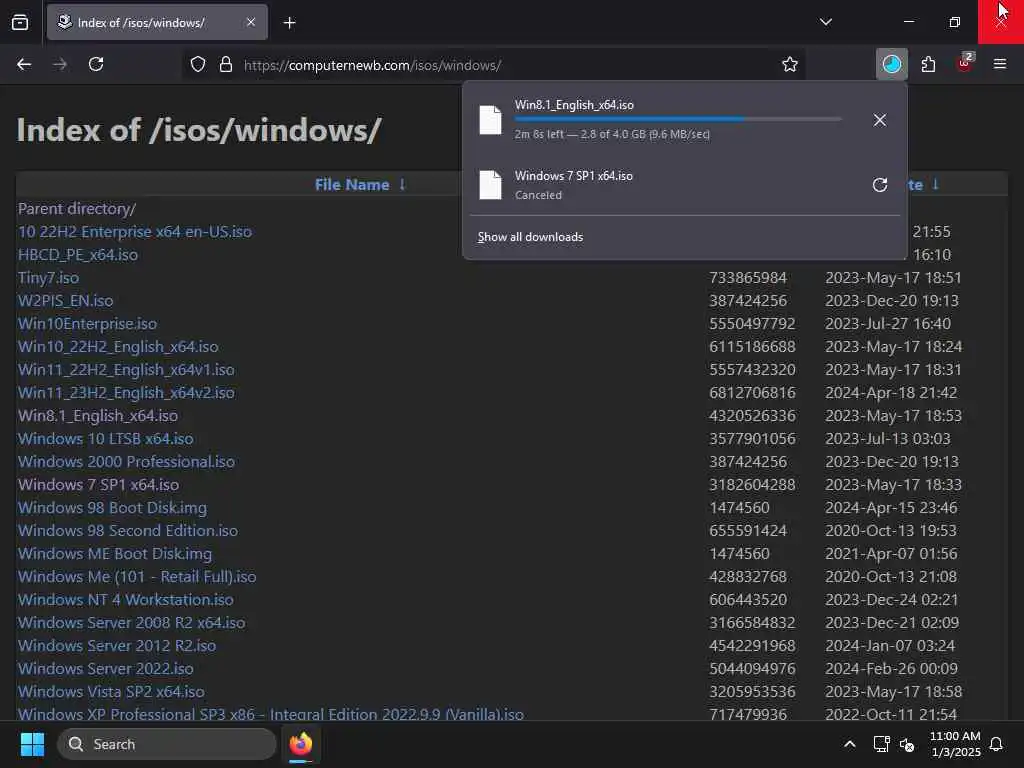Download Windows ME Boot Disk.img
The height and width of the screenshot is (768, 1024).
point(115,554)
